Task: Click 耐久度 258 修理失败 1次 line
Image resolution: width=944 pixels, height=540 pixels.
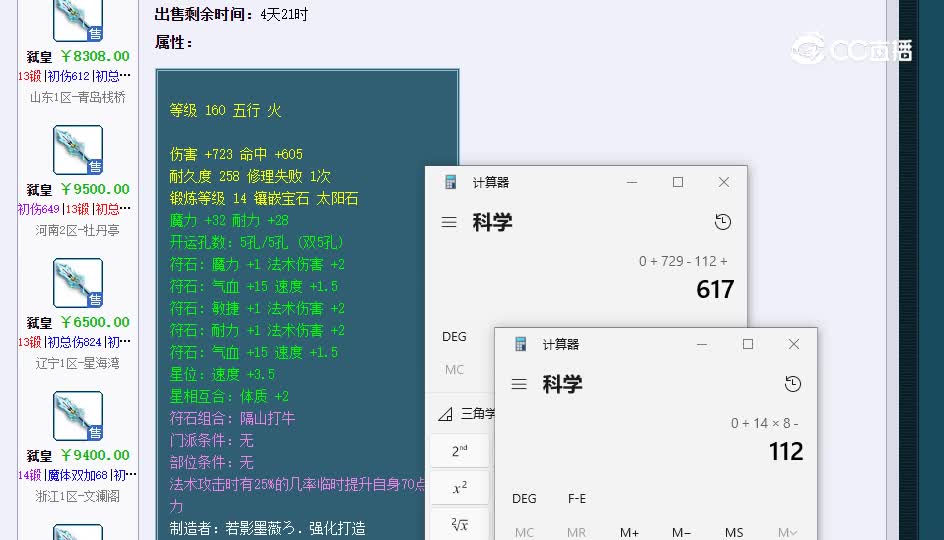Action: point(250,176)
